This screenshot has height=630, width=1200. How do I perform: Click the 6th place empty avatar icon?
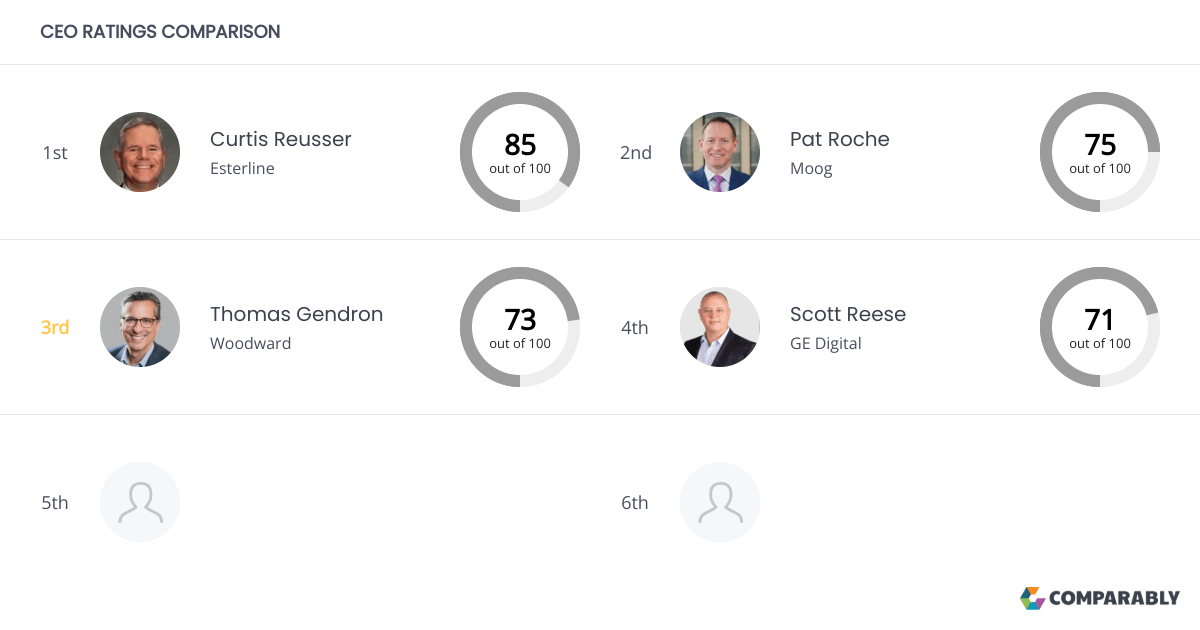coord(720,502)
